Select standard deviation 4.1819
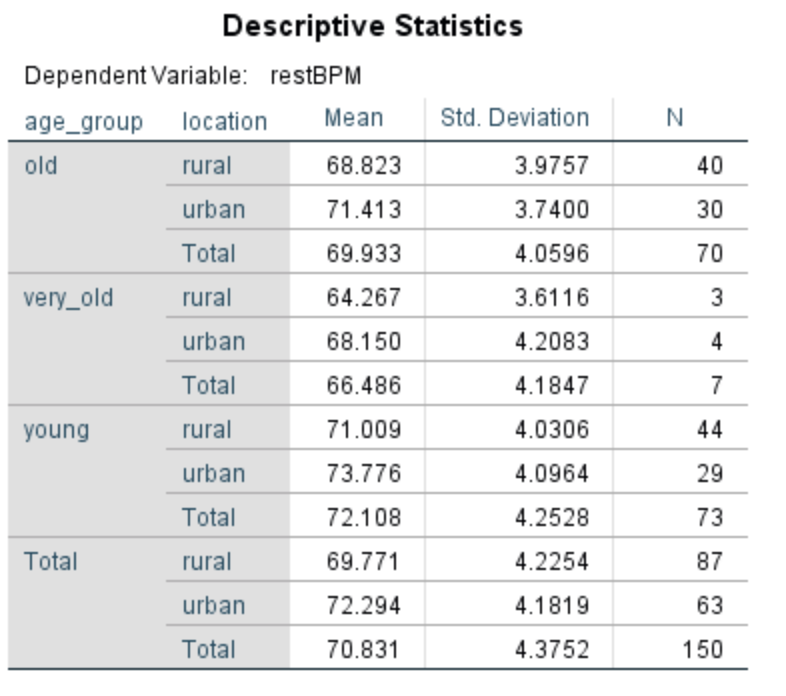Image resolution: width=786 pixels, height=696 pixels. click(x=552, y=606)
